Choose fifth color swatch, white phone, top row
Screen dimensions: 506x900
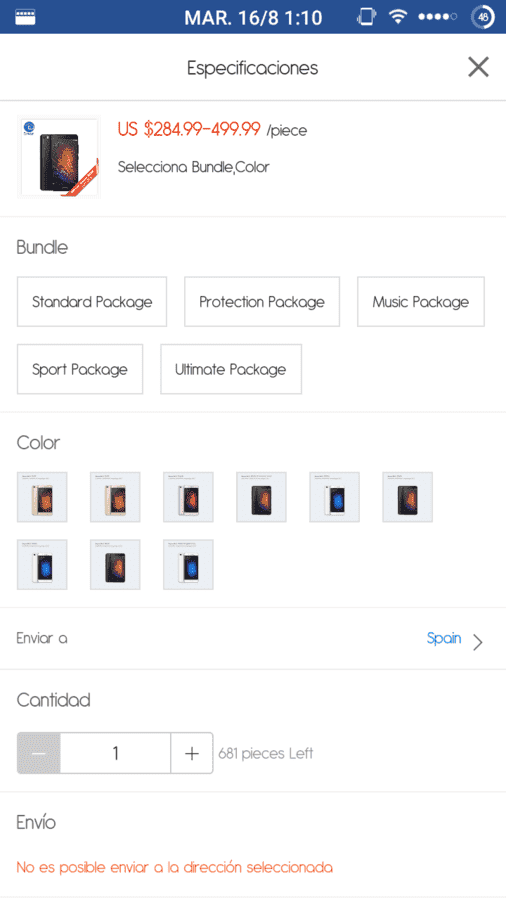click(334, 497)
